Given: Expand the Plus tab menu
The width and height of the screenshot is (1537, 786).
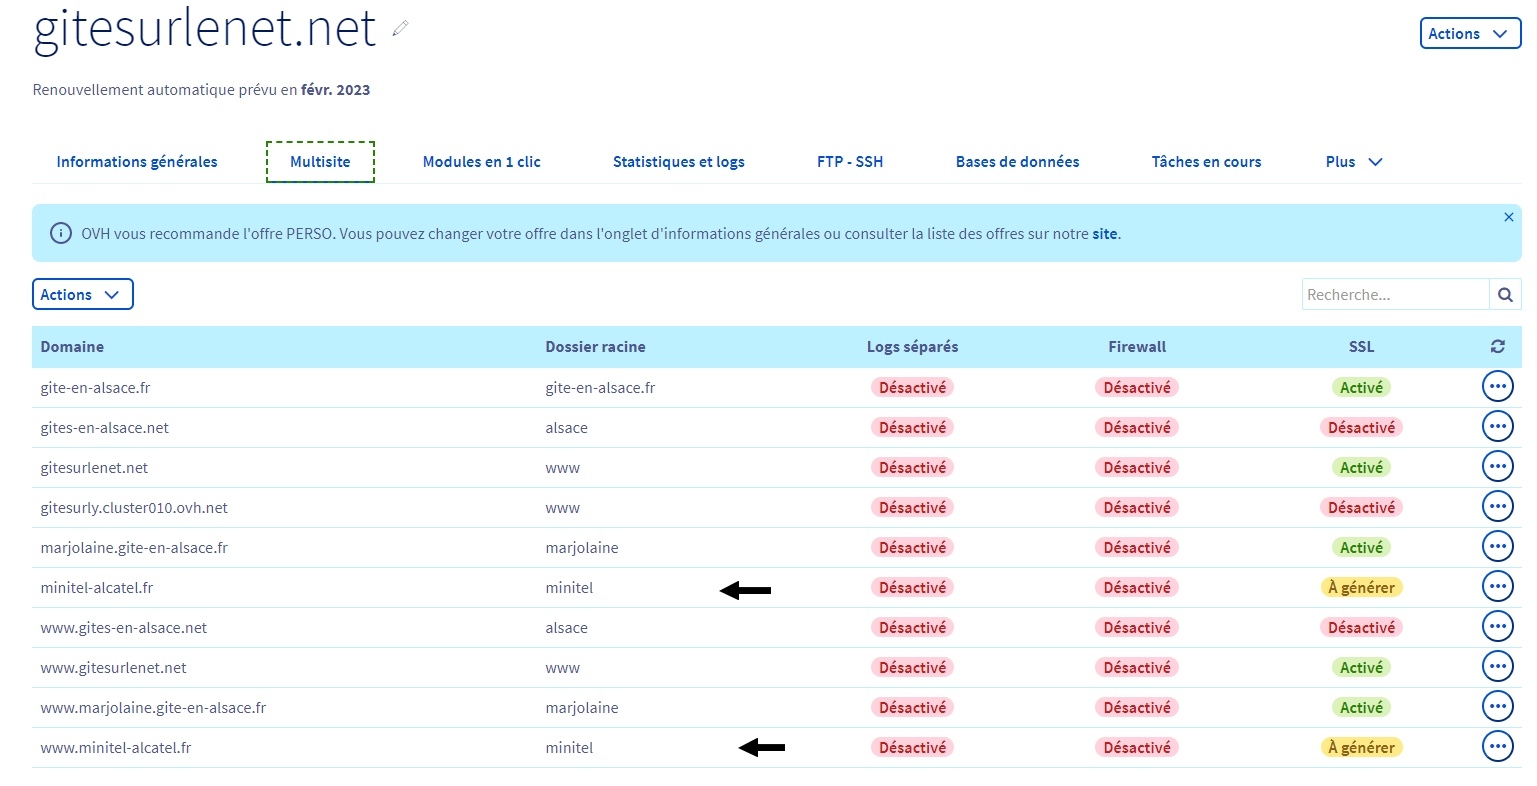Looking at the screenshot, I should click(1353, 162).
